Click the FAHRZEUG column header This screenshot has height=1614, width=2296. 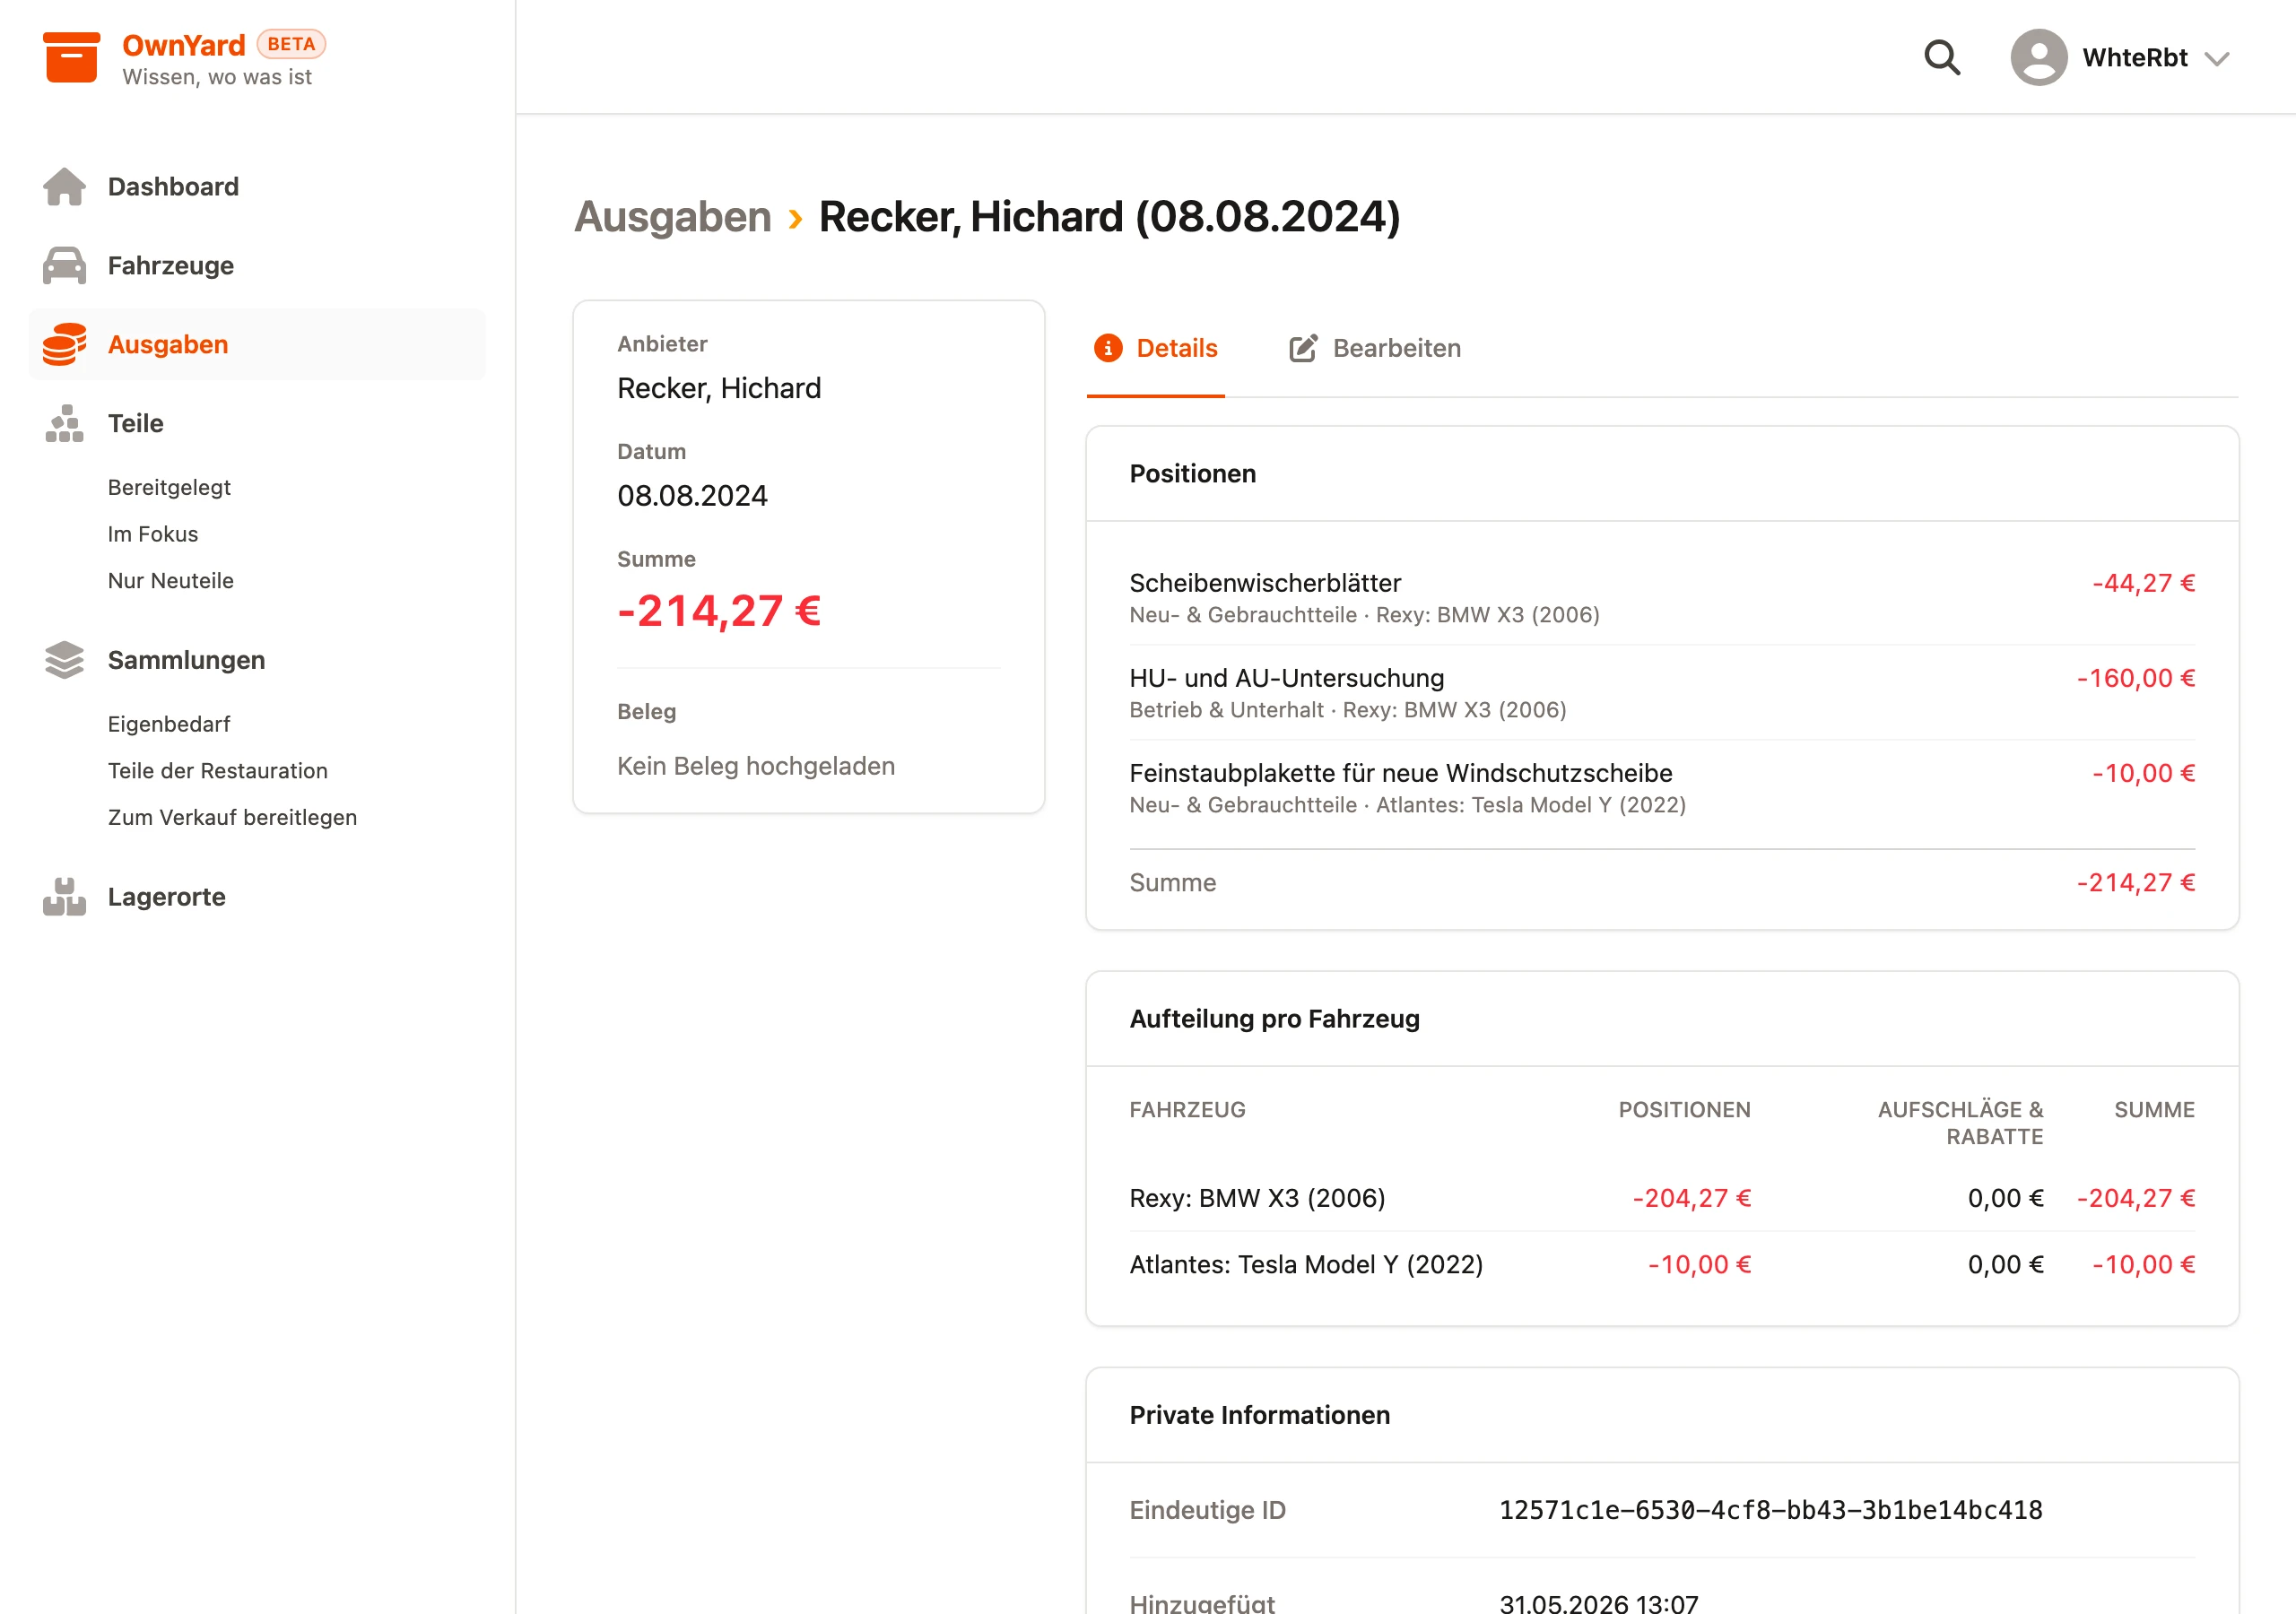pyautogui.click(x=1187, y=1110)
